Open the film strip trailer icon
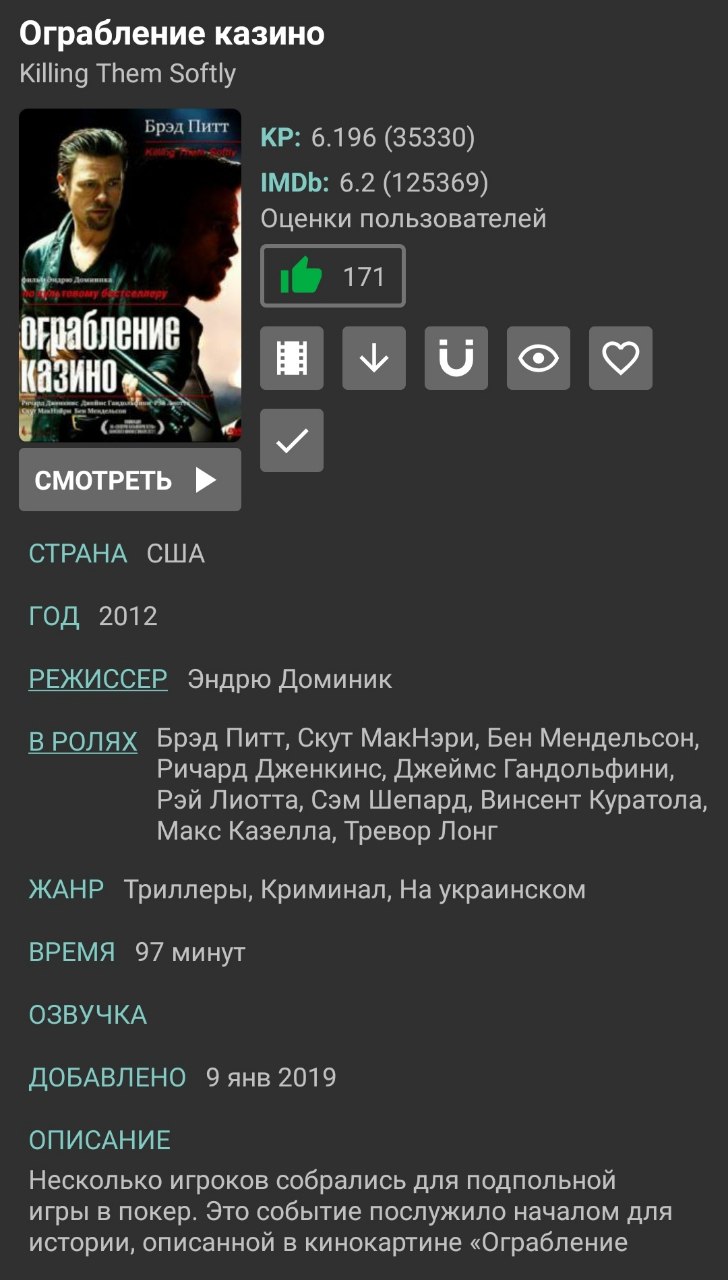The height and width of the screenshot is (1280, 728). point(292,358)
